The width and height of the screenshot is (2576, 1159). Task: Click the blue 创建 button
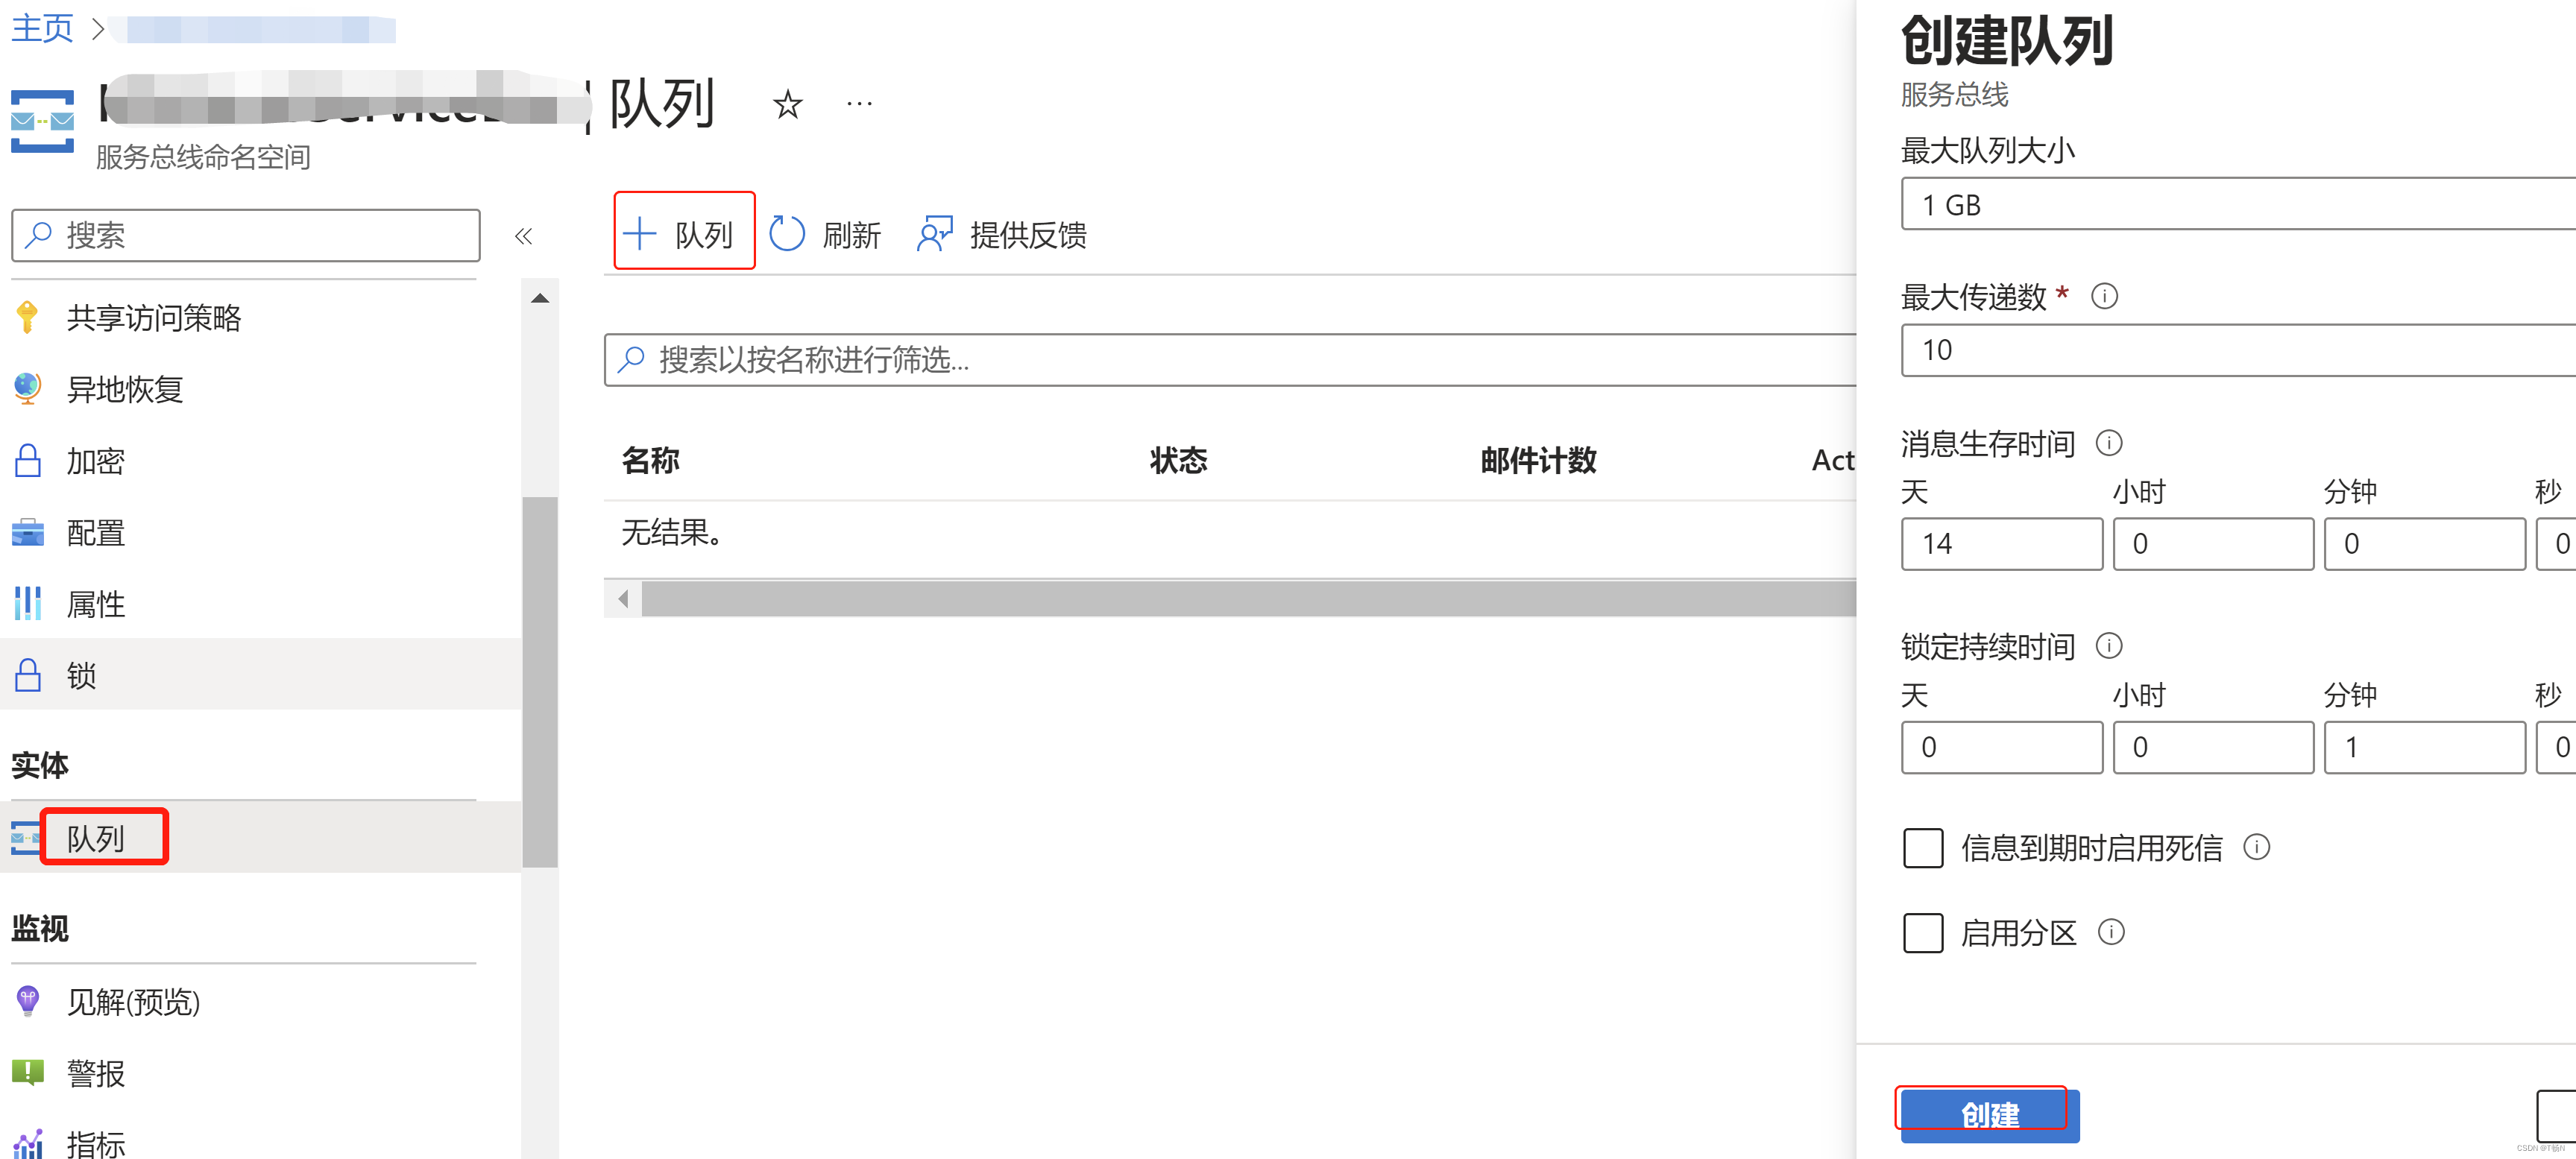pos(1990,1114)
